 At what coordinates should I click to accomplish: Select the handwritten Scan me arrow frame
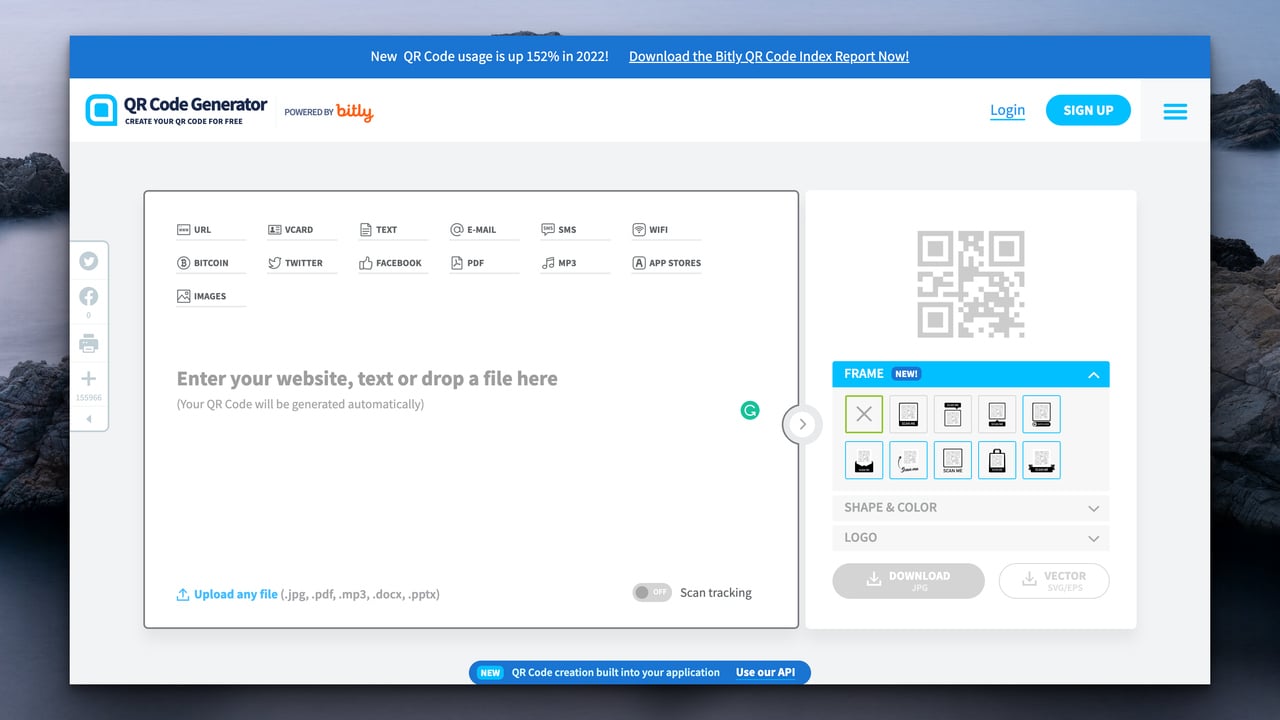[908, 460]
